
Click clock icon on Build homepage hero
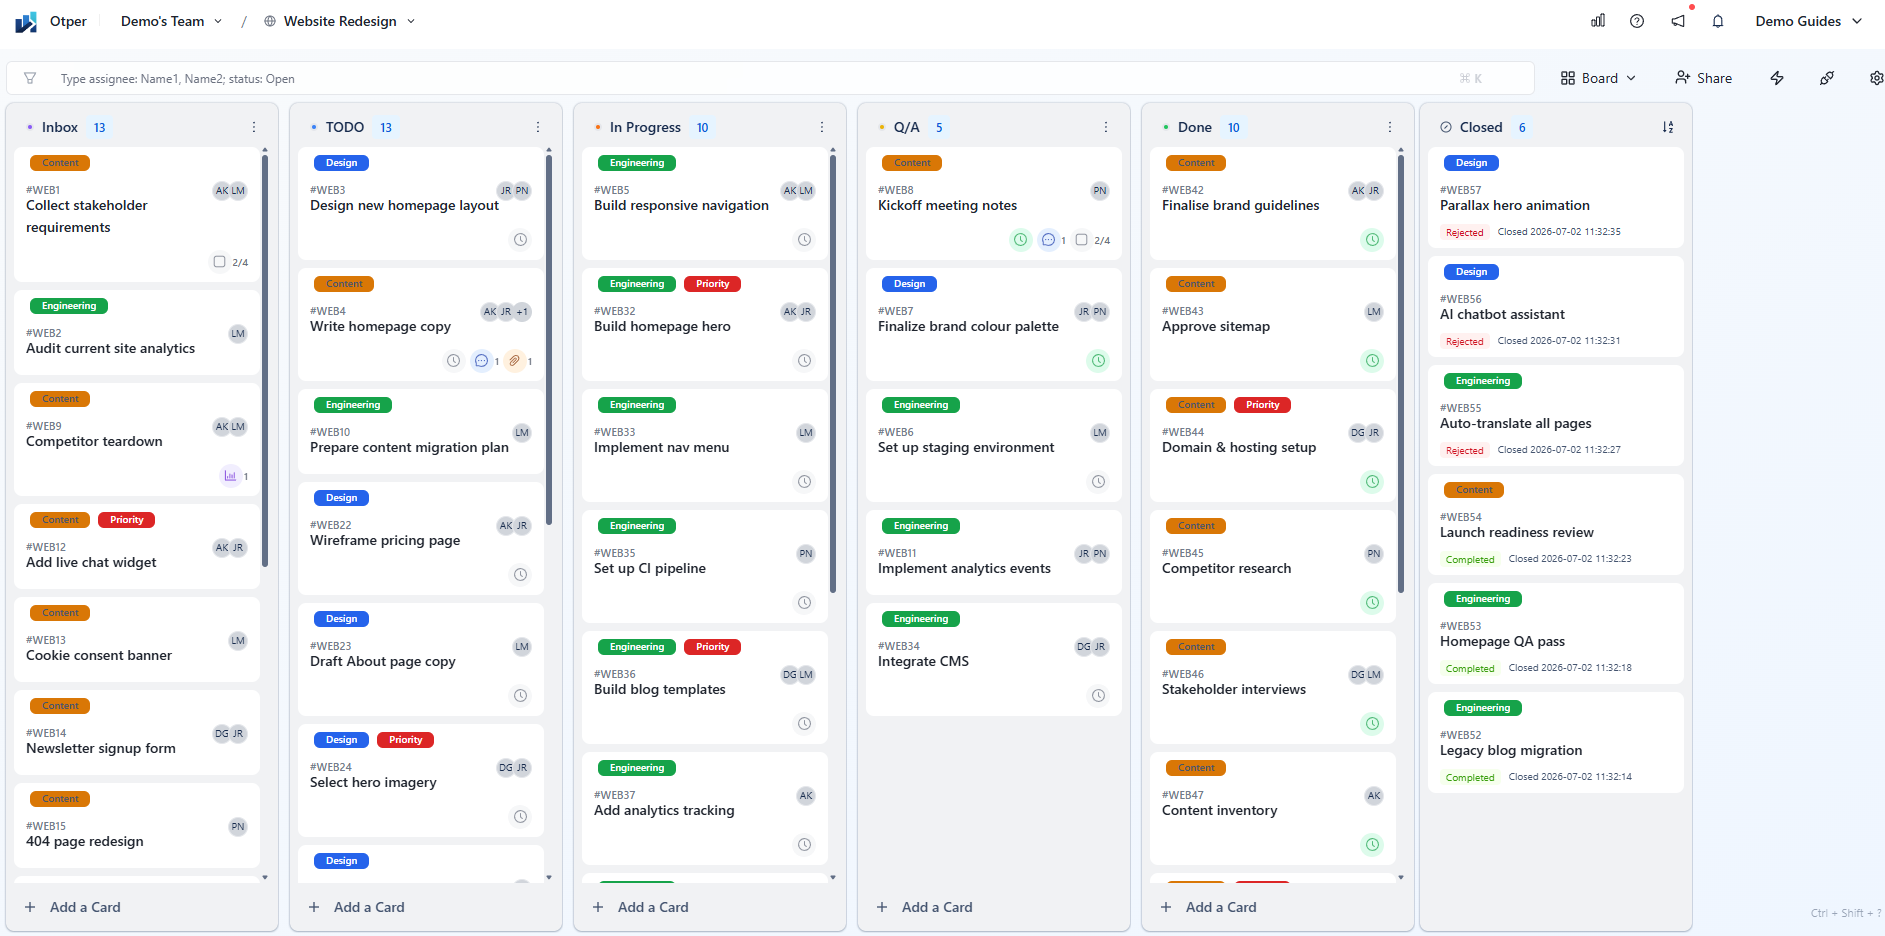point(804,361)
